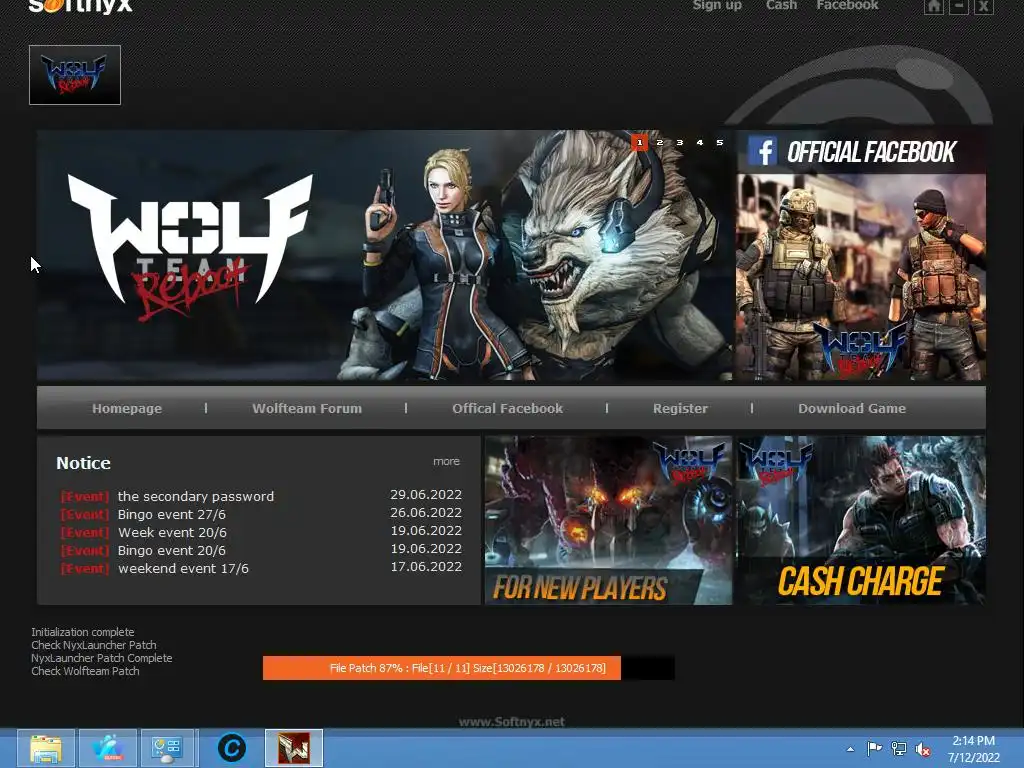This screenshot has height=768, width=1024.
Task: Click the Official Facebook soldiers image
Action: tap(861, 277)
